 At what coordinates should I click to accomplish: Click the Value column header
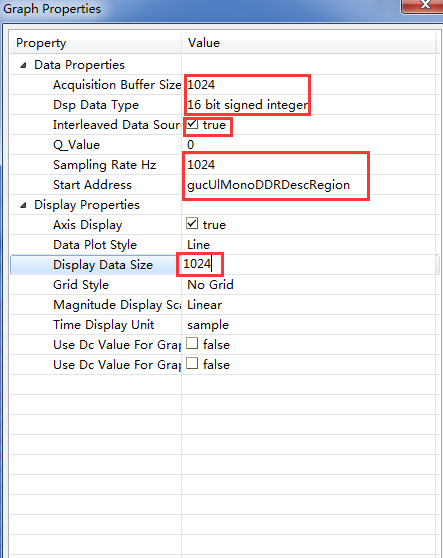[309, 43]
